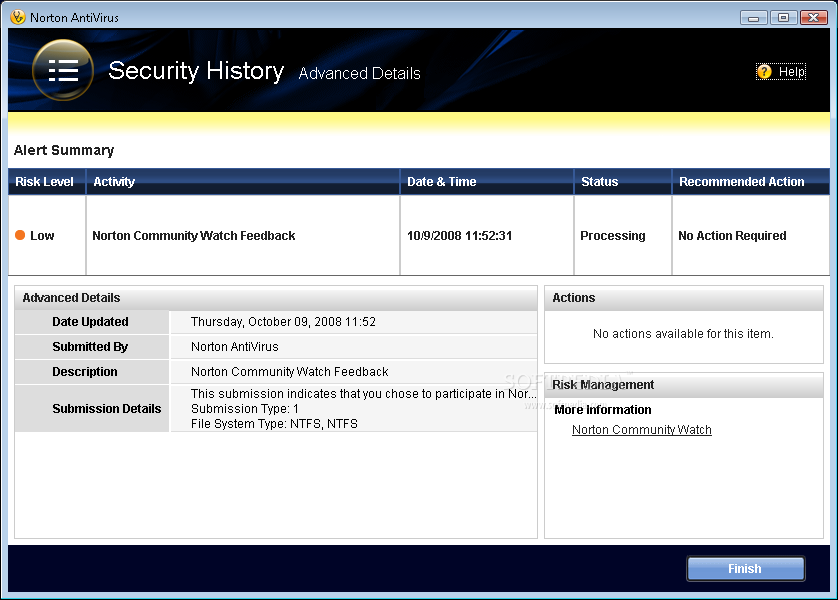Close the Norton AntiVirus window
Viewport: 838px width, 600px height.
813,18
